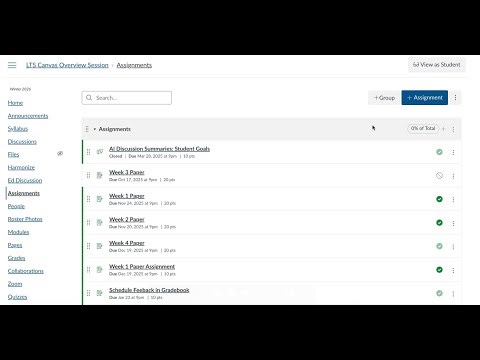Screen dimensions: 480x360
Task: Click drag handle for Week 1 Paper Assignment
Action: pos(88,270)
